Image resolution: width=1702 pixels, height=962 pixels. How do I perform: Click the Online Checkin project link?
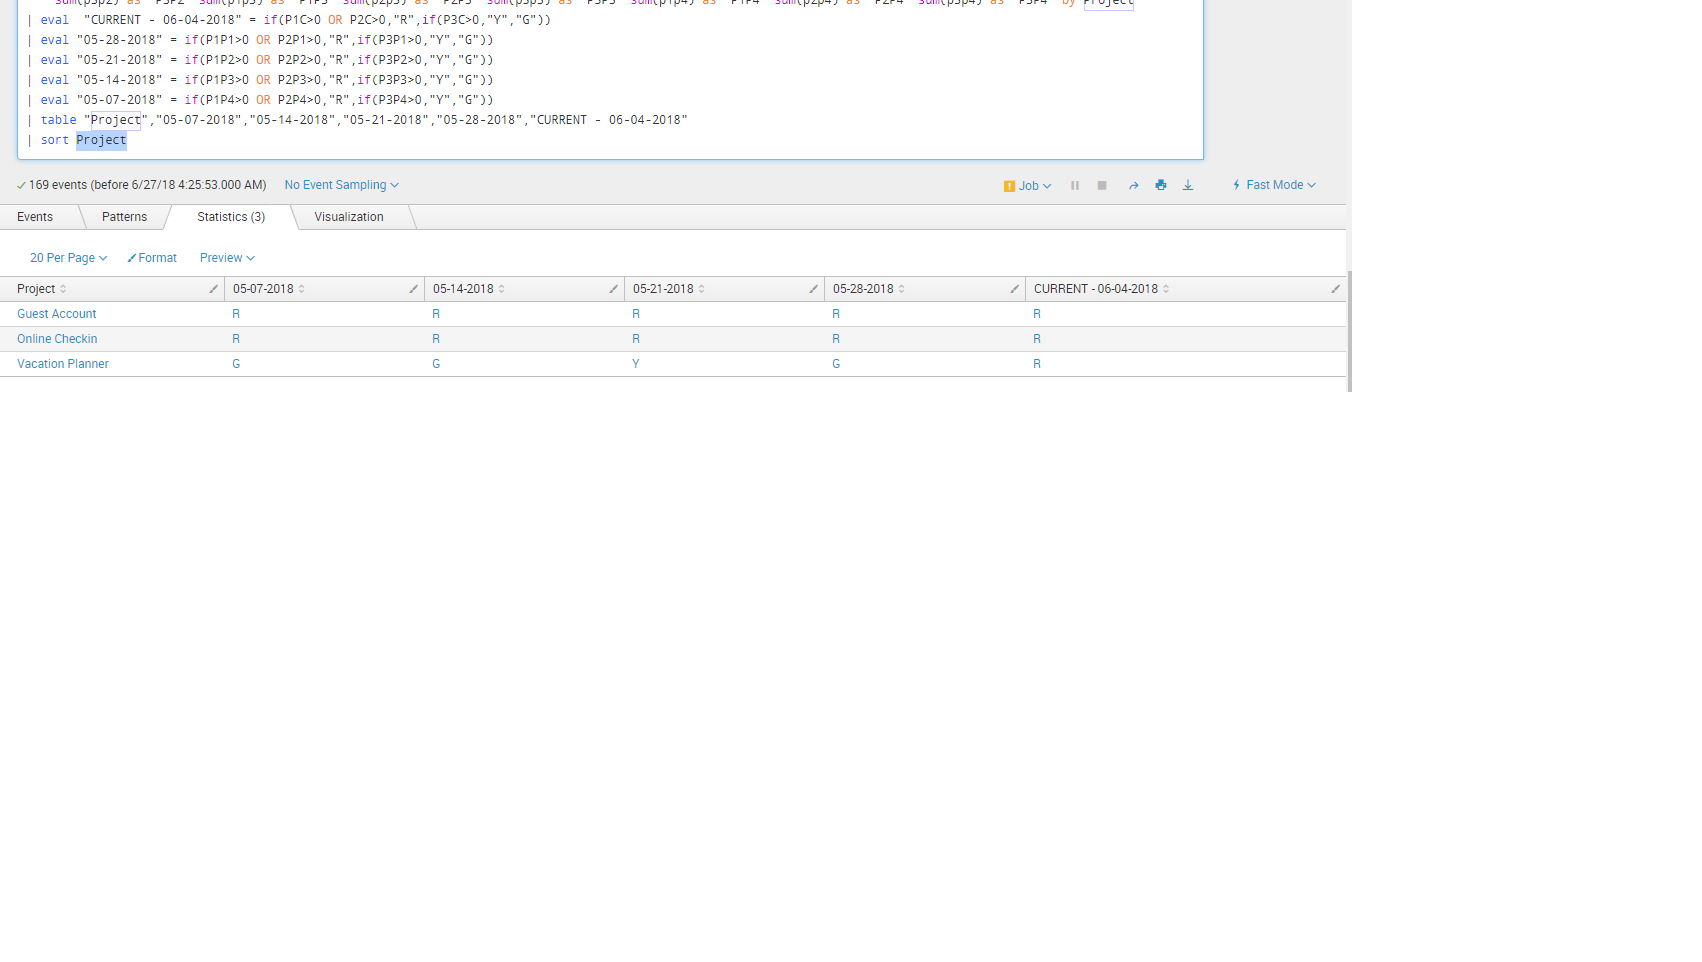57,339
